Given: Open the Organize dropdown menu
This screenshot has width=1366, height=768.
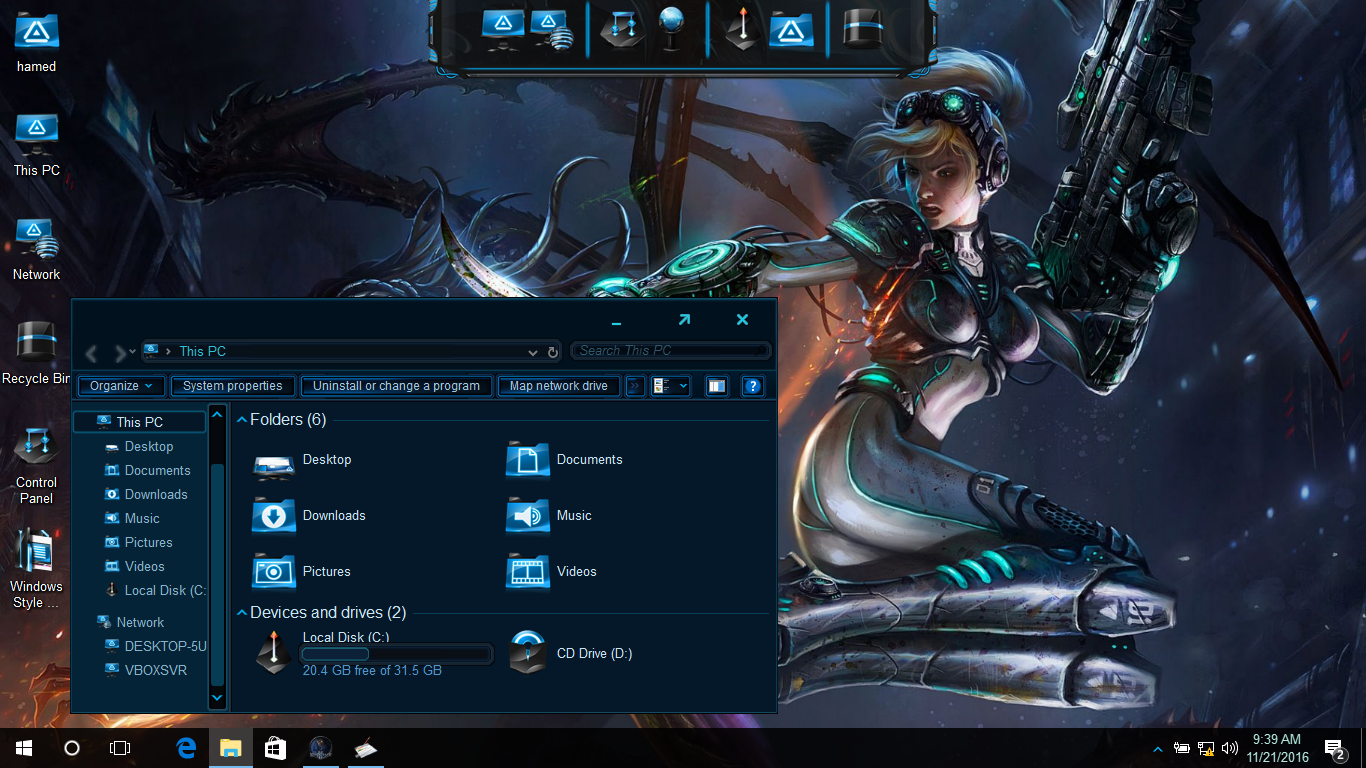Looking at the screenshot, I should tap(121, 386).
